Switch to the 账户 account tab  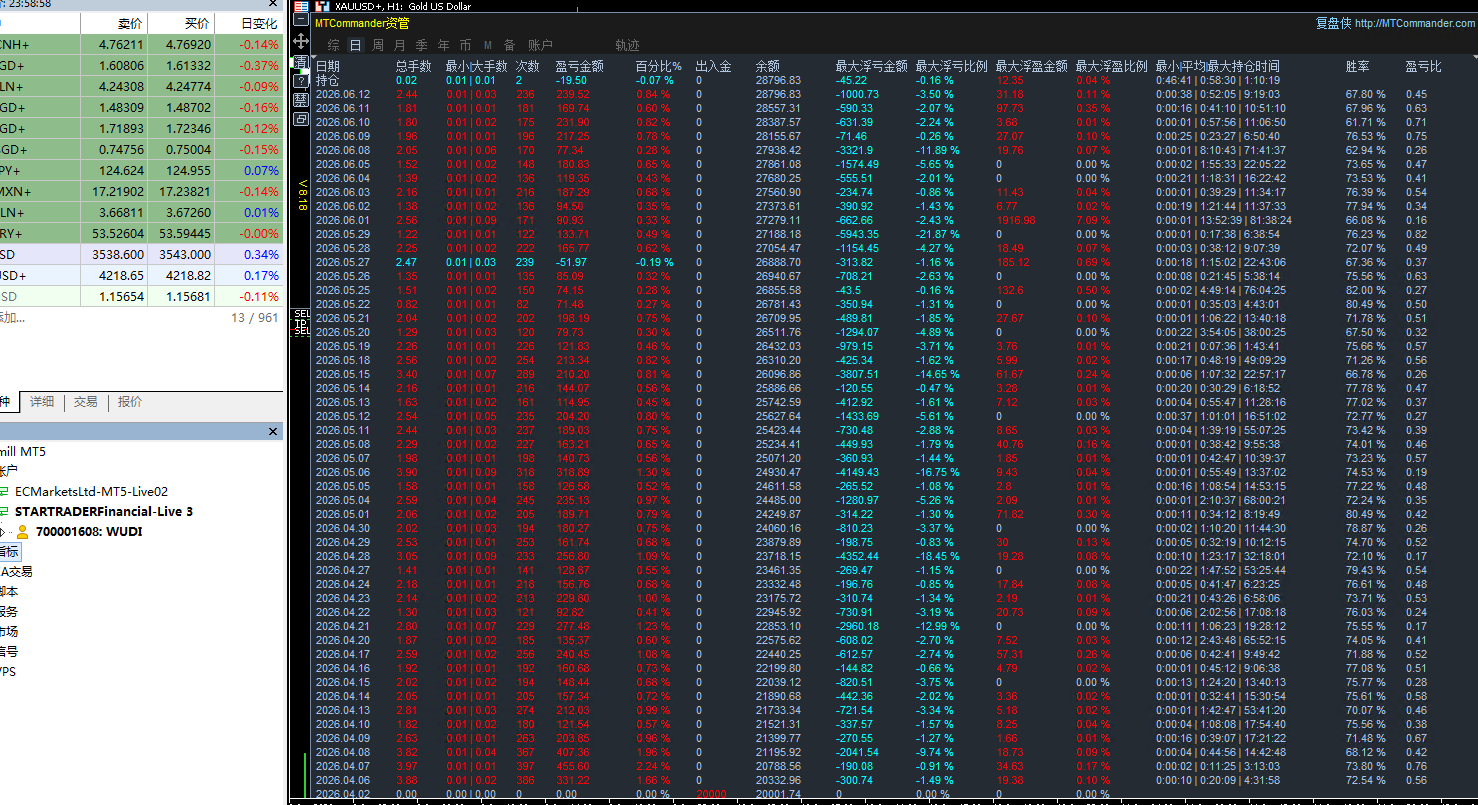[x=540, y=45]
